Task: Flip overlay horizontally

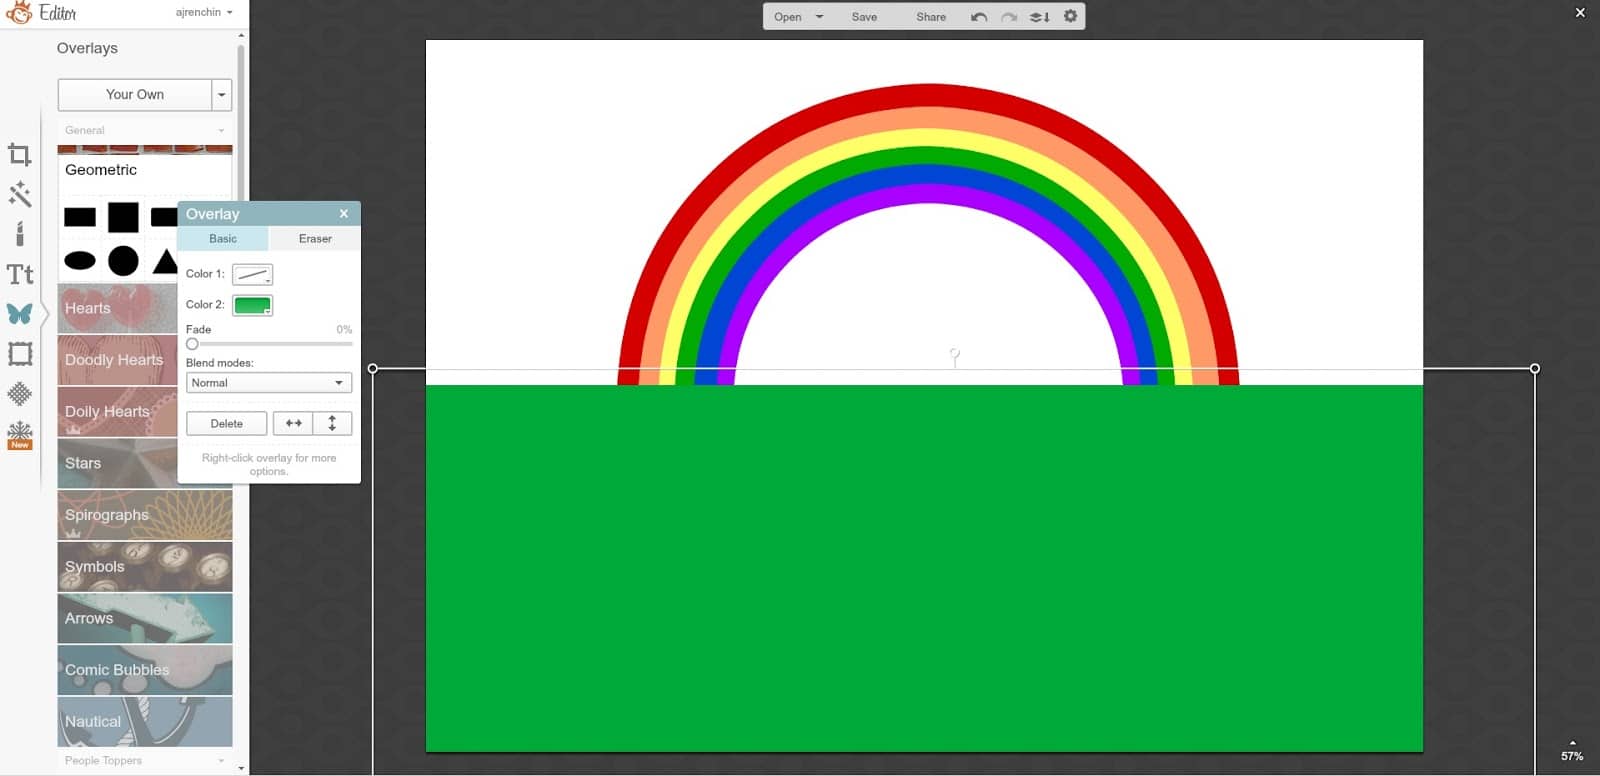Action: click(293, 424)
